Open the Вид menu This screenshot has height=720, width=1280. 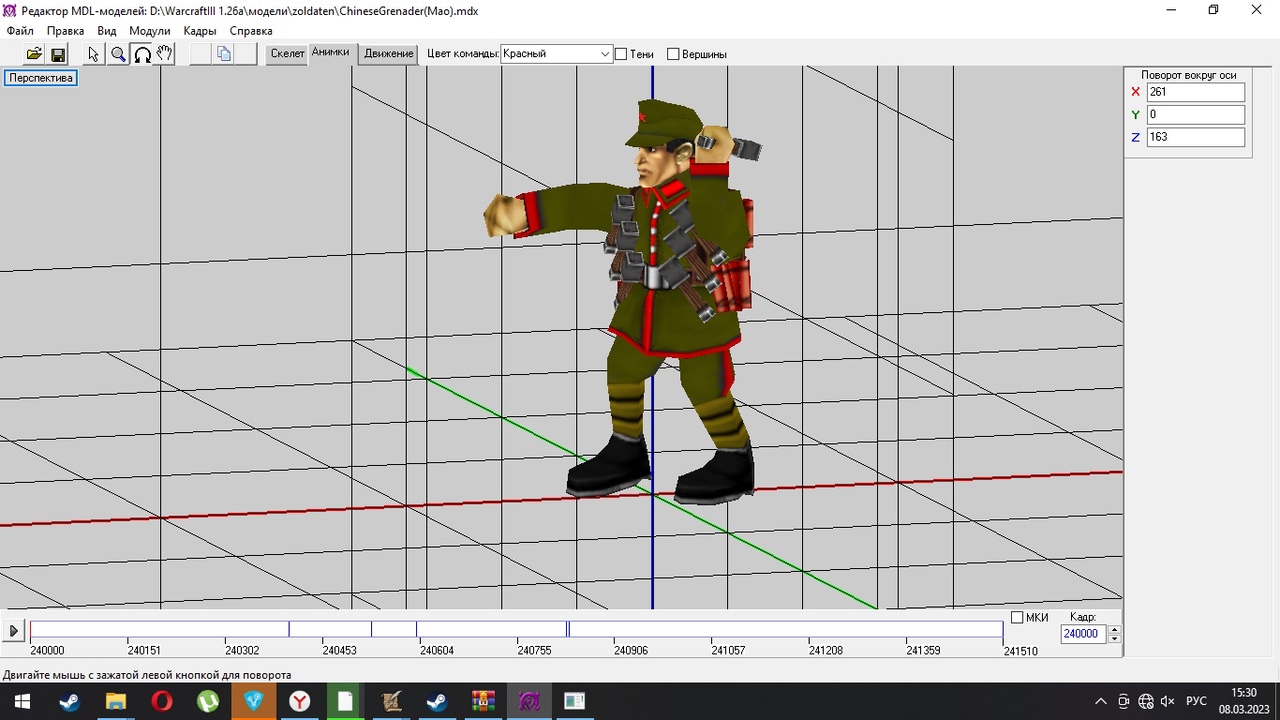point(107,31)
